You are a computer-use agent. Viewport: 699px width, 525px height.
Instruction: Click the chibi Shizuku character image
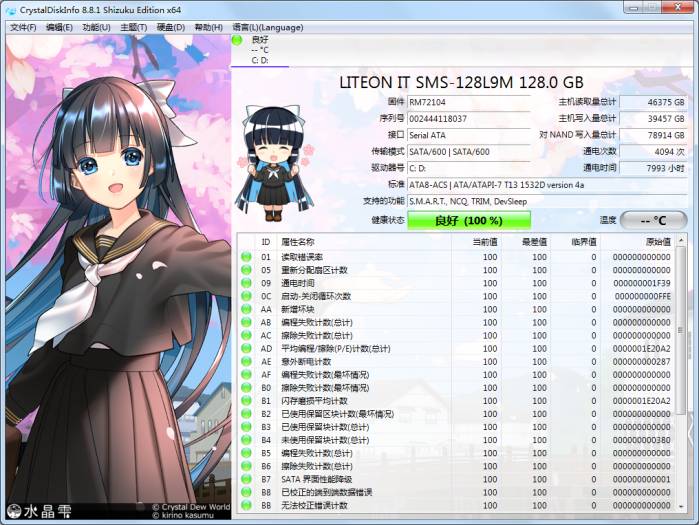click(275, 163)
